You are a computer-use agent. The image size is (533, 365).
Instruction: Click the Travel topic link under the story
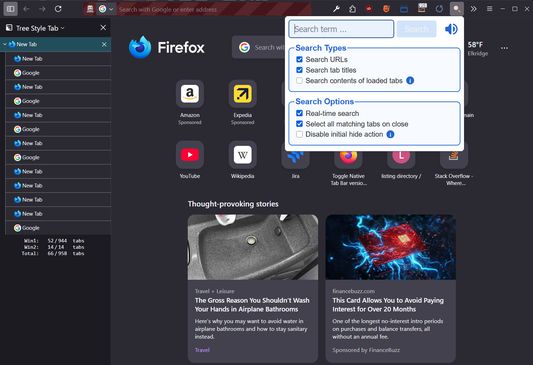tap(202, 350)
